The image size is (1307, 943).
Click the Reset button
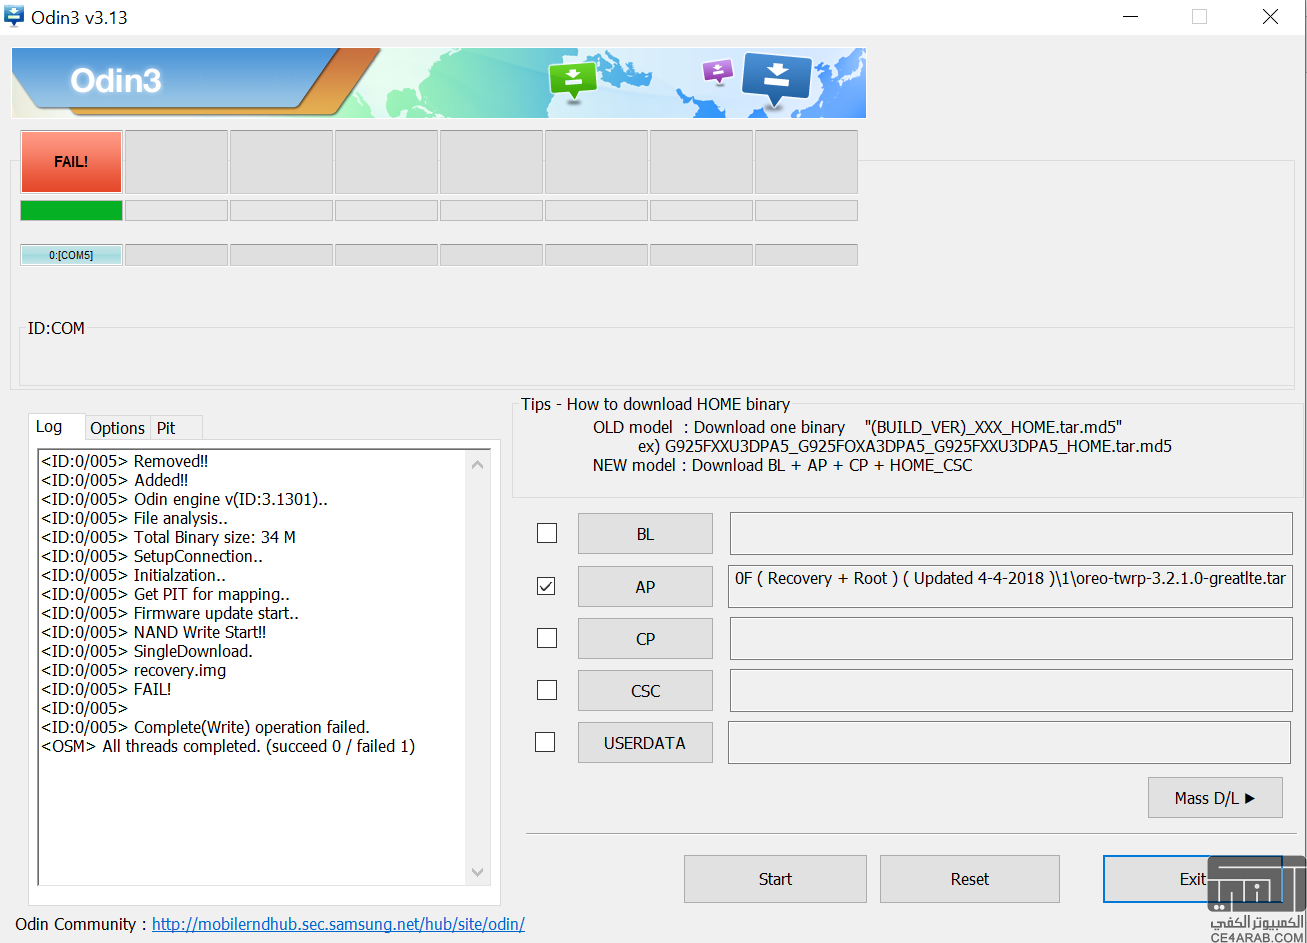970,879
